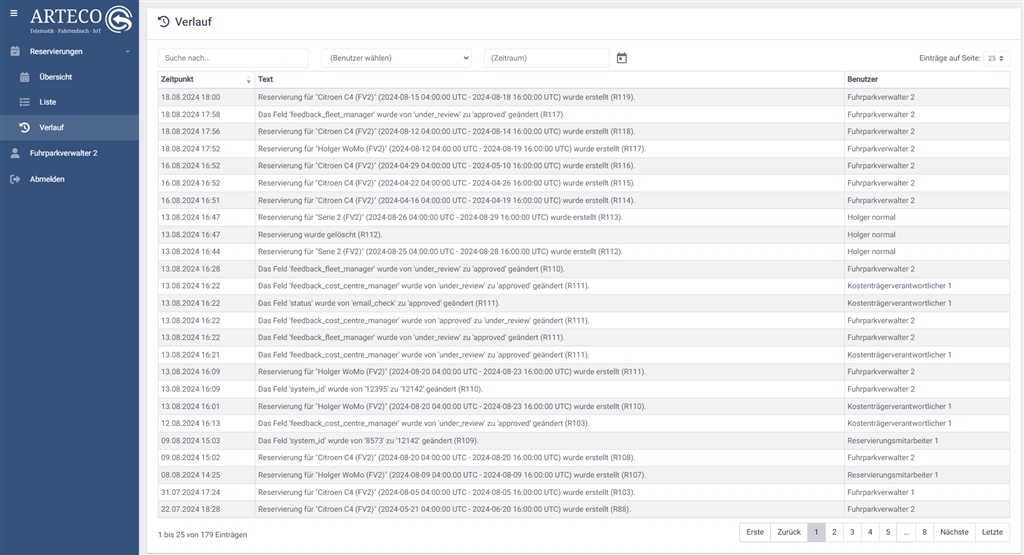Open Übersicht in the sidebar
The image size is (1024, 555).
click(x=56, y=77)
